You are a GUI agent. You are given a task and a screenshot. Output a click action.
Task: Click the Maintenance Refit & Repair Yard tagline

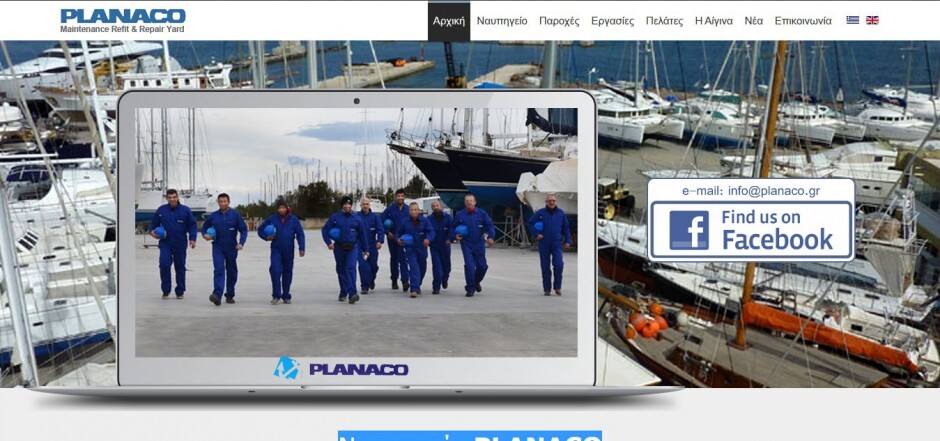(122, 29)
